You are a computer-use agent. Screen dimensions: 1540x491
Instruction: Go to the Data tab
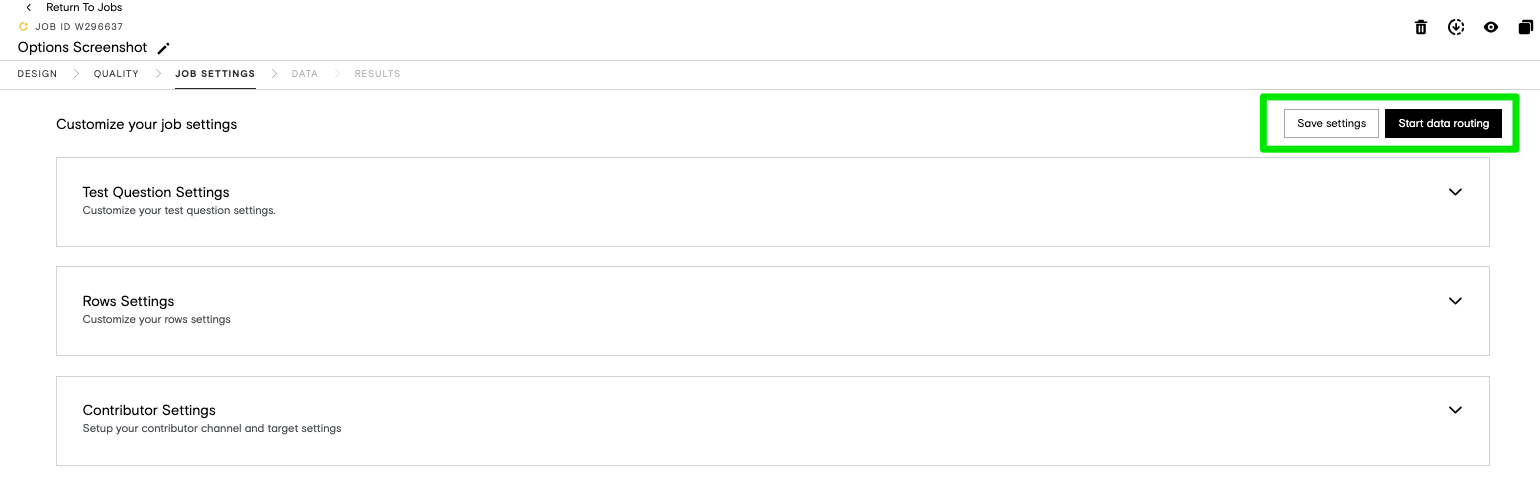coord(305,74)
